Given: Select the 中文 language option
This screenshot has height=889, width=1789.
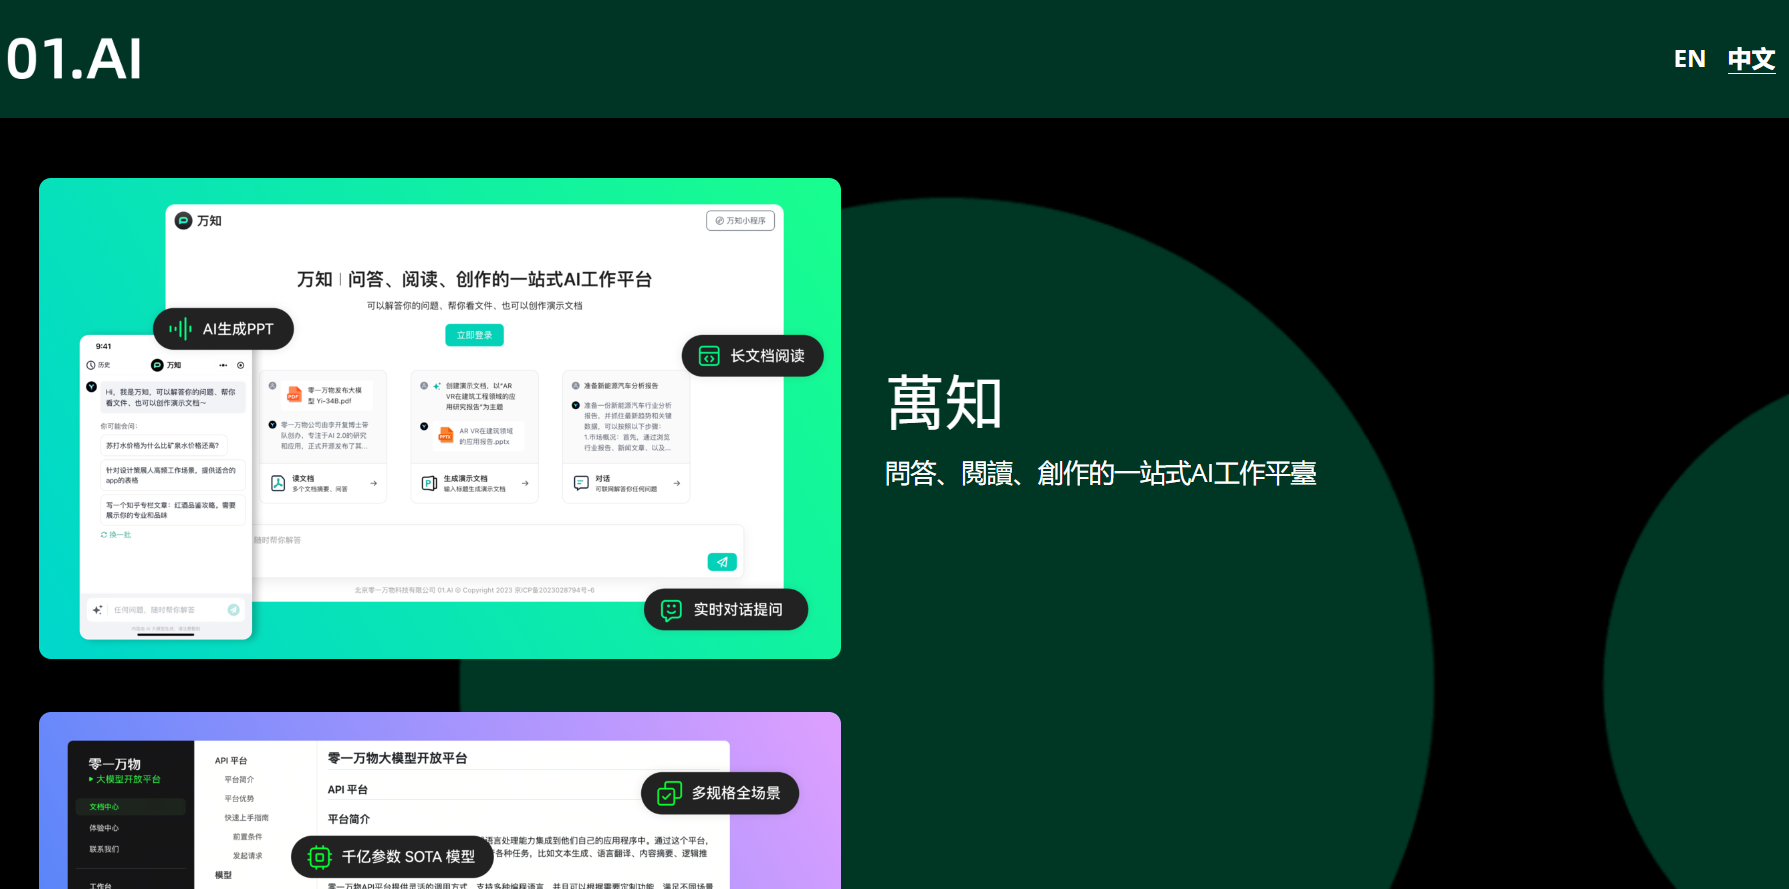Looking at the screenshot, I should (x=1751, y=59).
